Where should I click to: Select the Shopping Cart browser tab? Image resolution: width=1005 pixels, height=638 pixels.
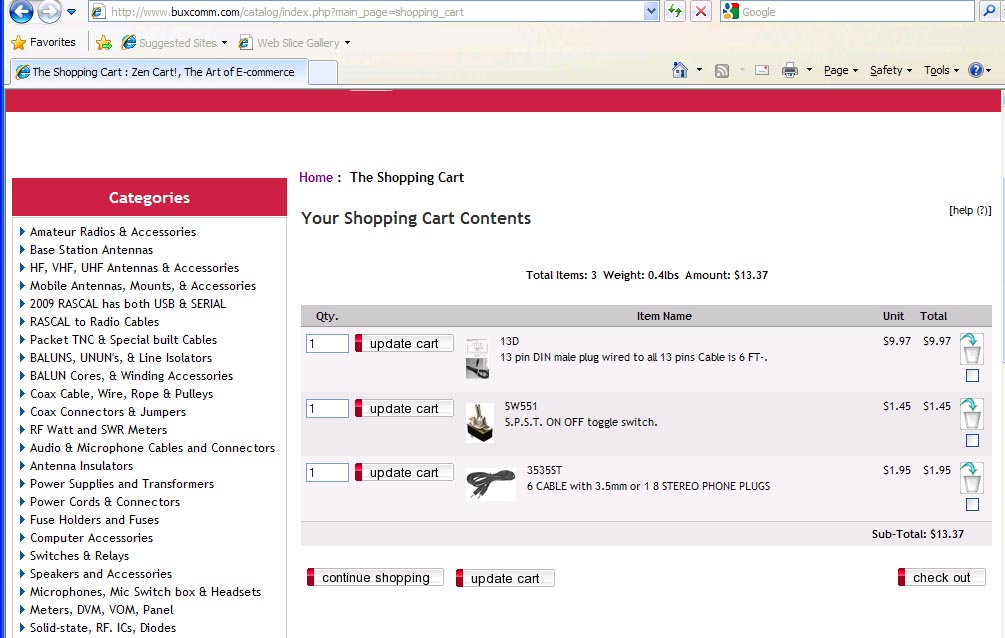(x=160, y=72)
